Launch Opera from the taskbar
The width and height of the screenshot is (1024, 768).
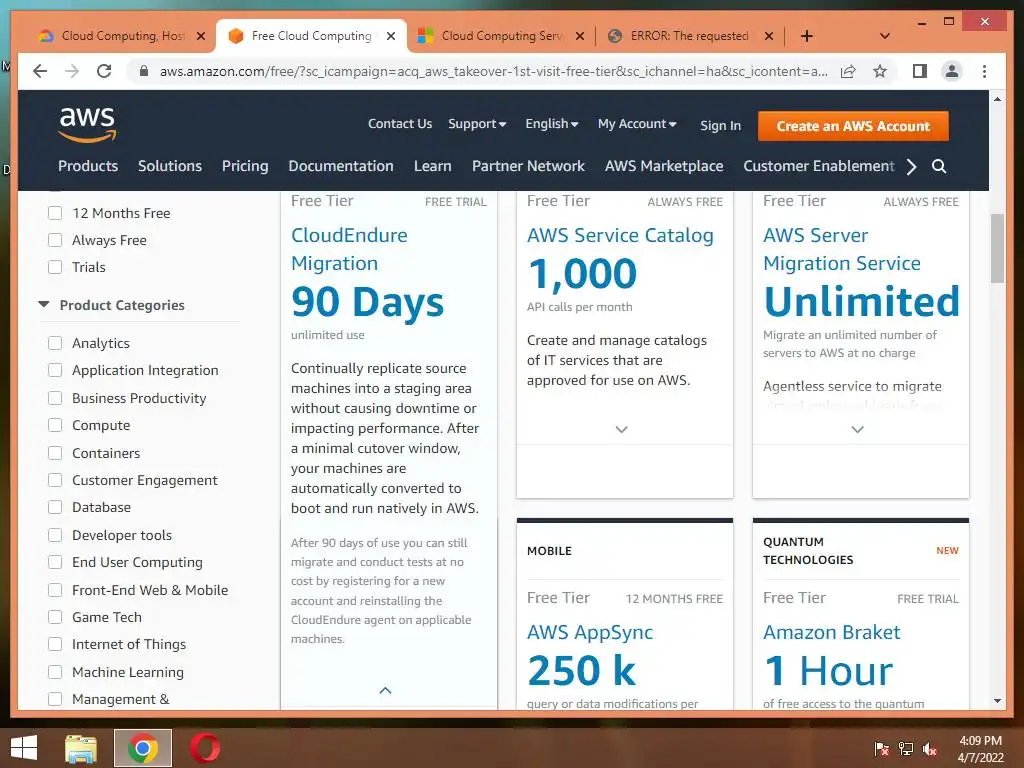(x=204, y=748)
